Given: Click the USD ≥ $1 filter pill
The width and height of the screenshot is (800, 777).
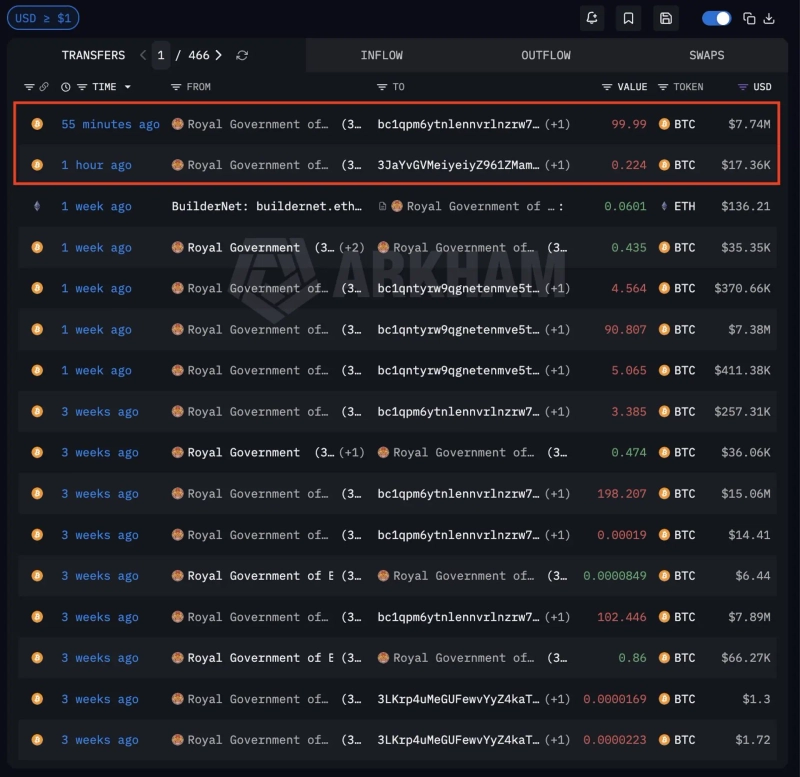Looking at the screenshot, I should pyautogui.click(x=43, y=18).
